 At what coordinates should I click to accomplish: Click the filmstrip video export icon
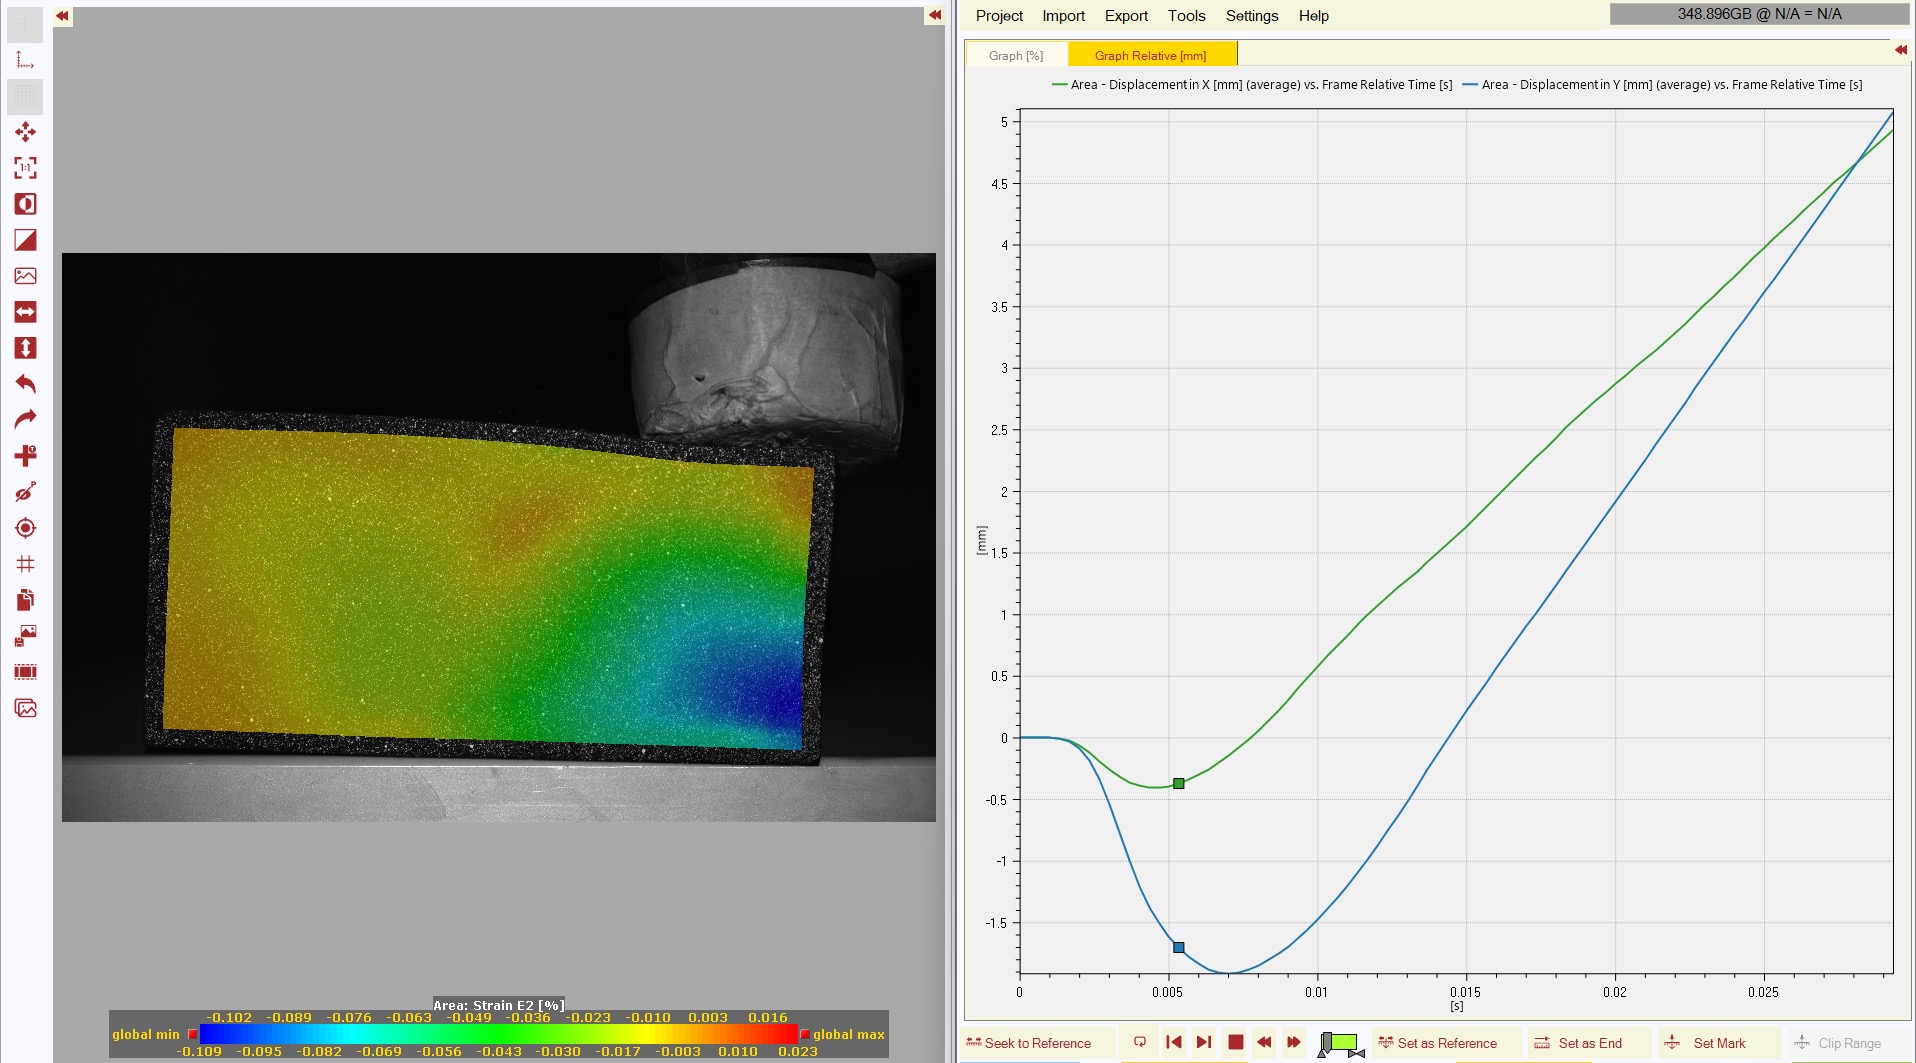pyautogui.click(x=25, y=672)
